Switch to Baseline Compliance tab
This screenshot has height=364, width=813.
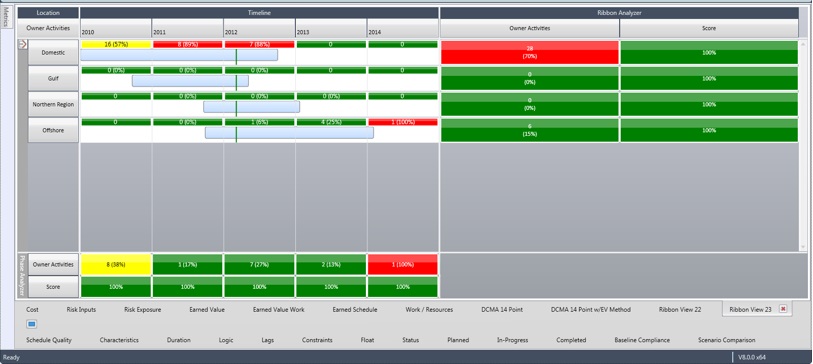(x=642, y=340)
